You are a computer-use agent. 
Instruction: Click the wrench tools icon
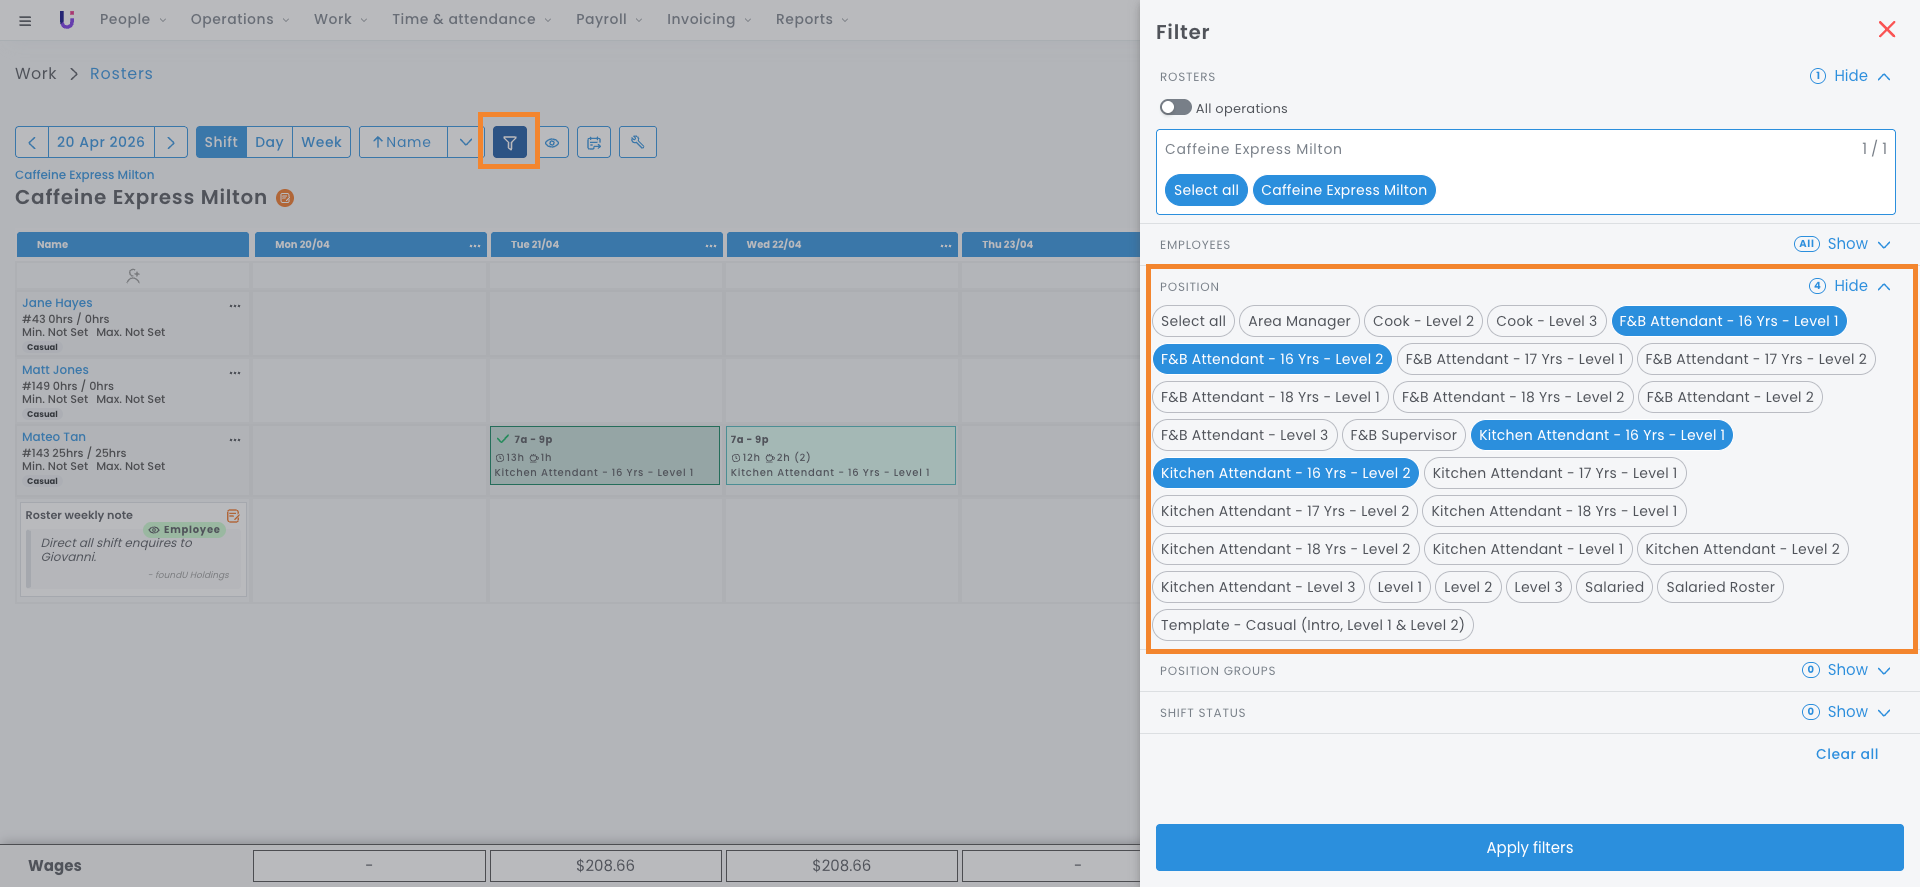pyautogui.click(x=637, y=142)
